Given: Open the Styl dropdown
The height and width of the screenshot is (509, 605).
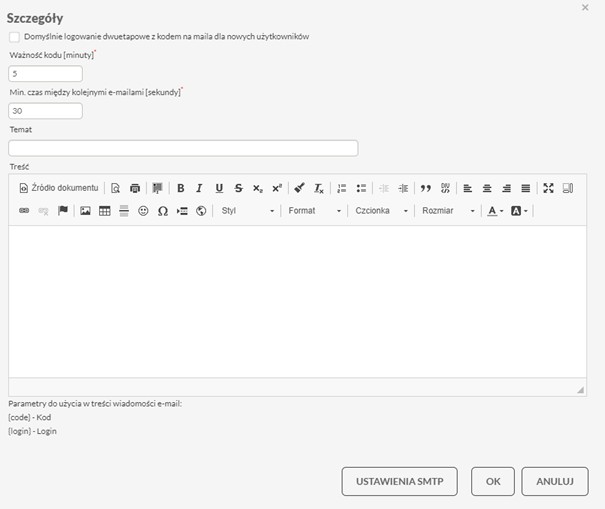Looking at the screenshot, I should pyautogui.click(x=247, y=211).
